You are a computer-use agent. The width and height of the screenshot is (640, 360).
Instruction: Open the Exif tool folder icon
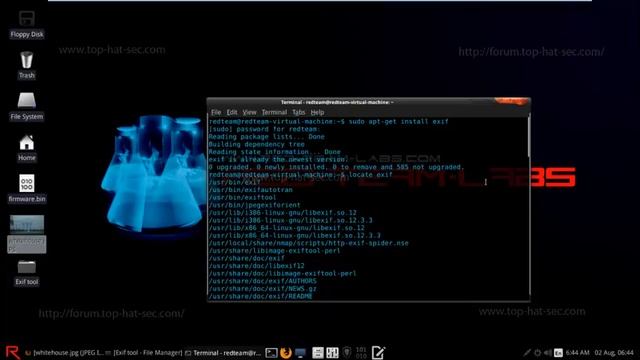click(27, 273)
